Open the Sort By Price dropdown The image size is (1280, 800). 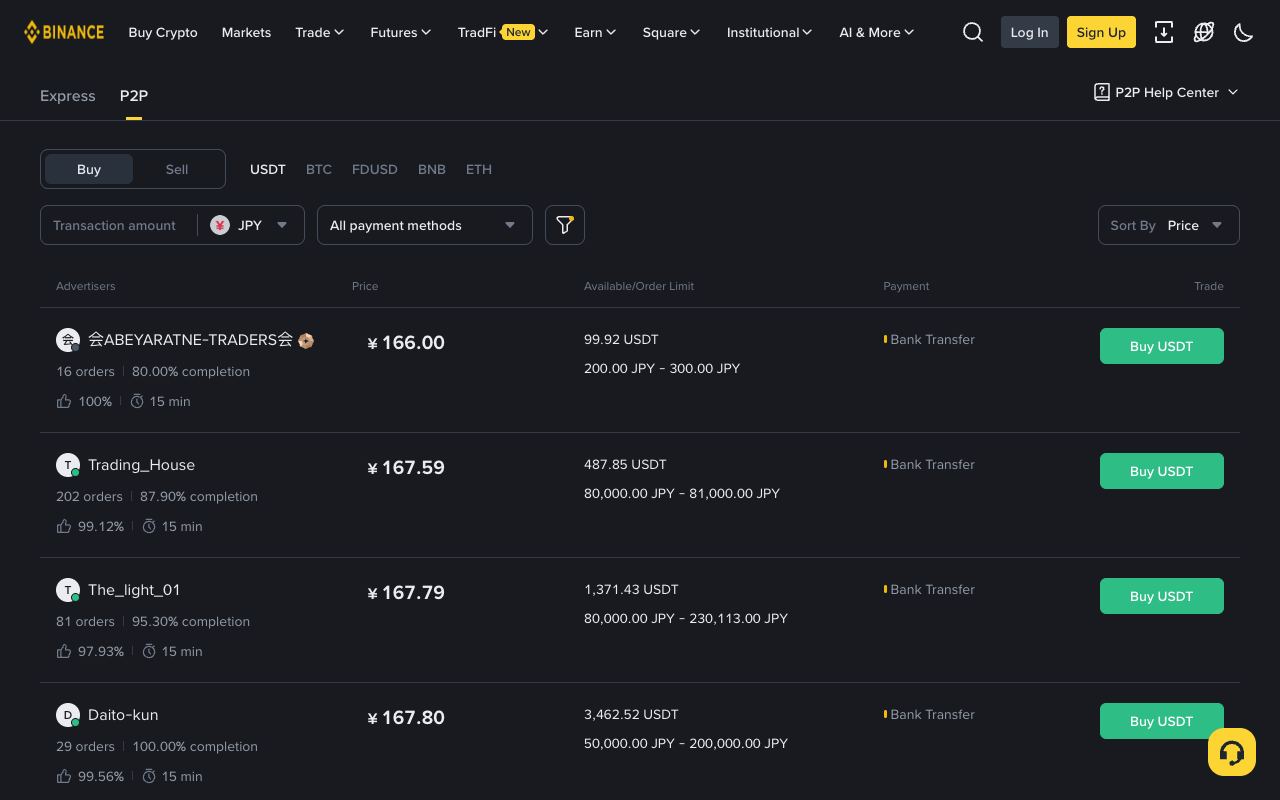[1169, 225]
